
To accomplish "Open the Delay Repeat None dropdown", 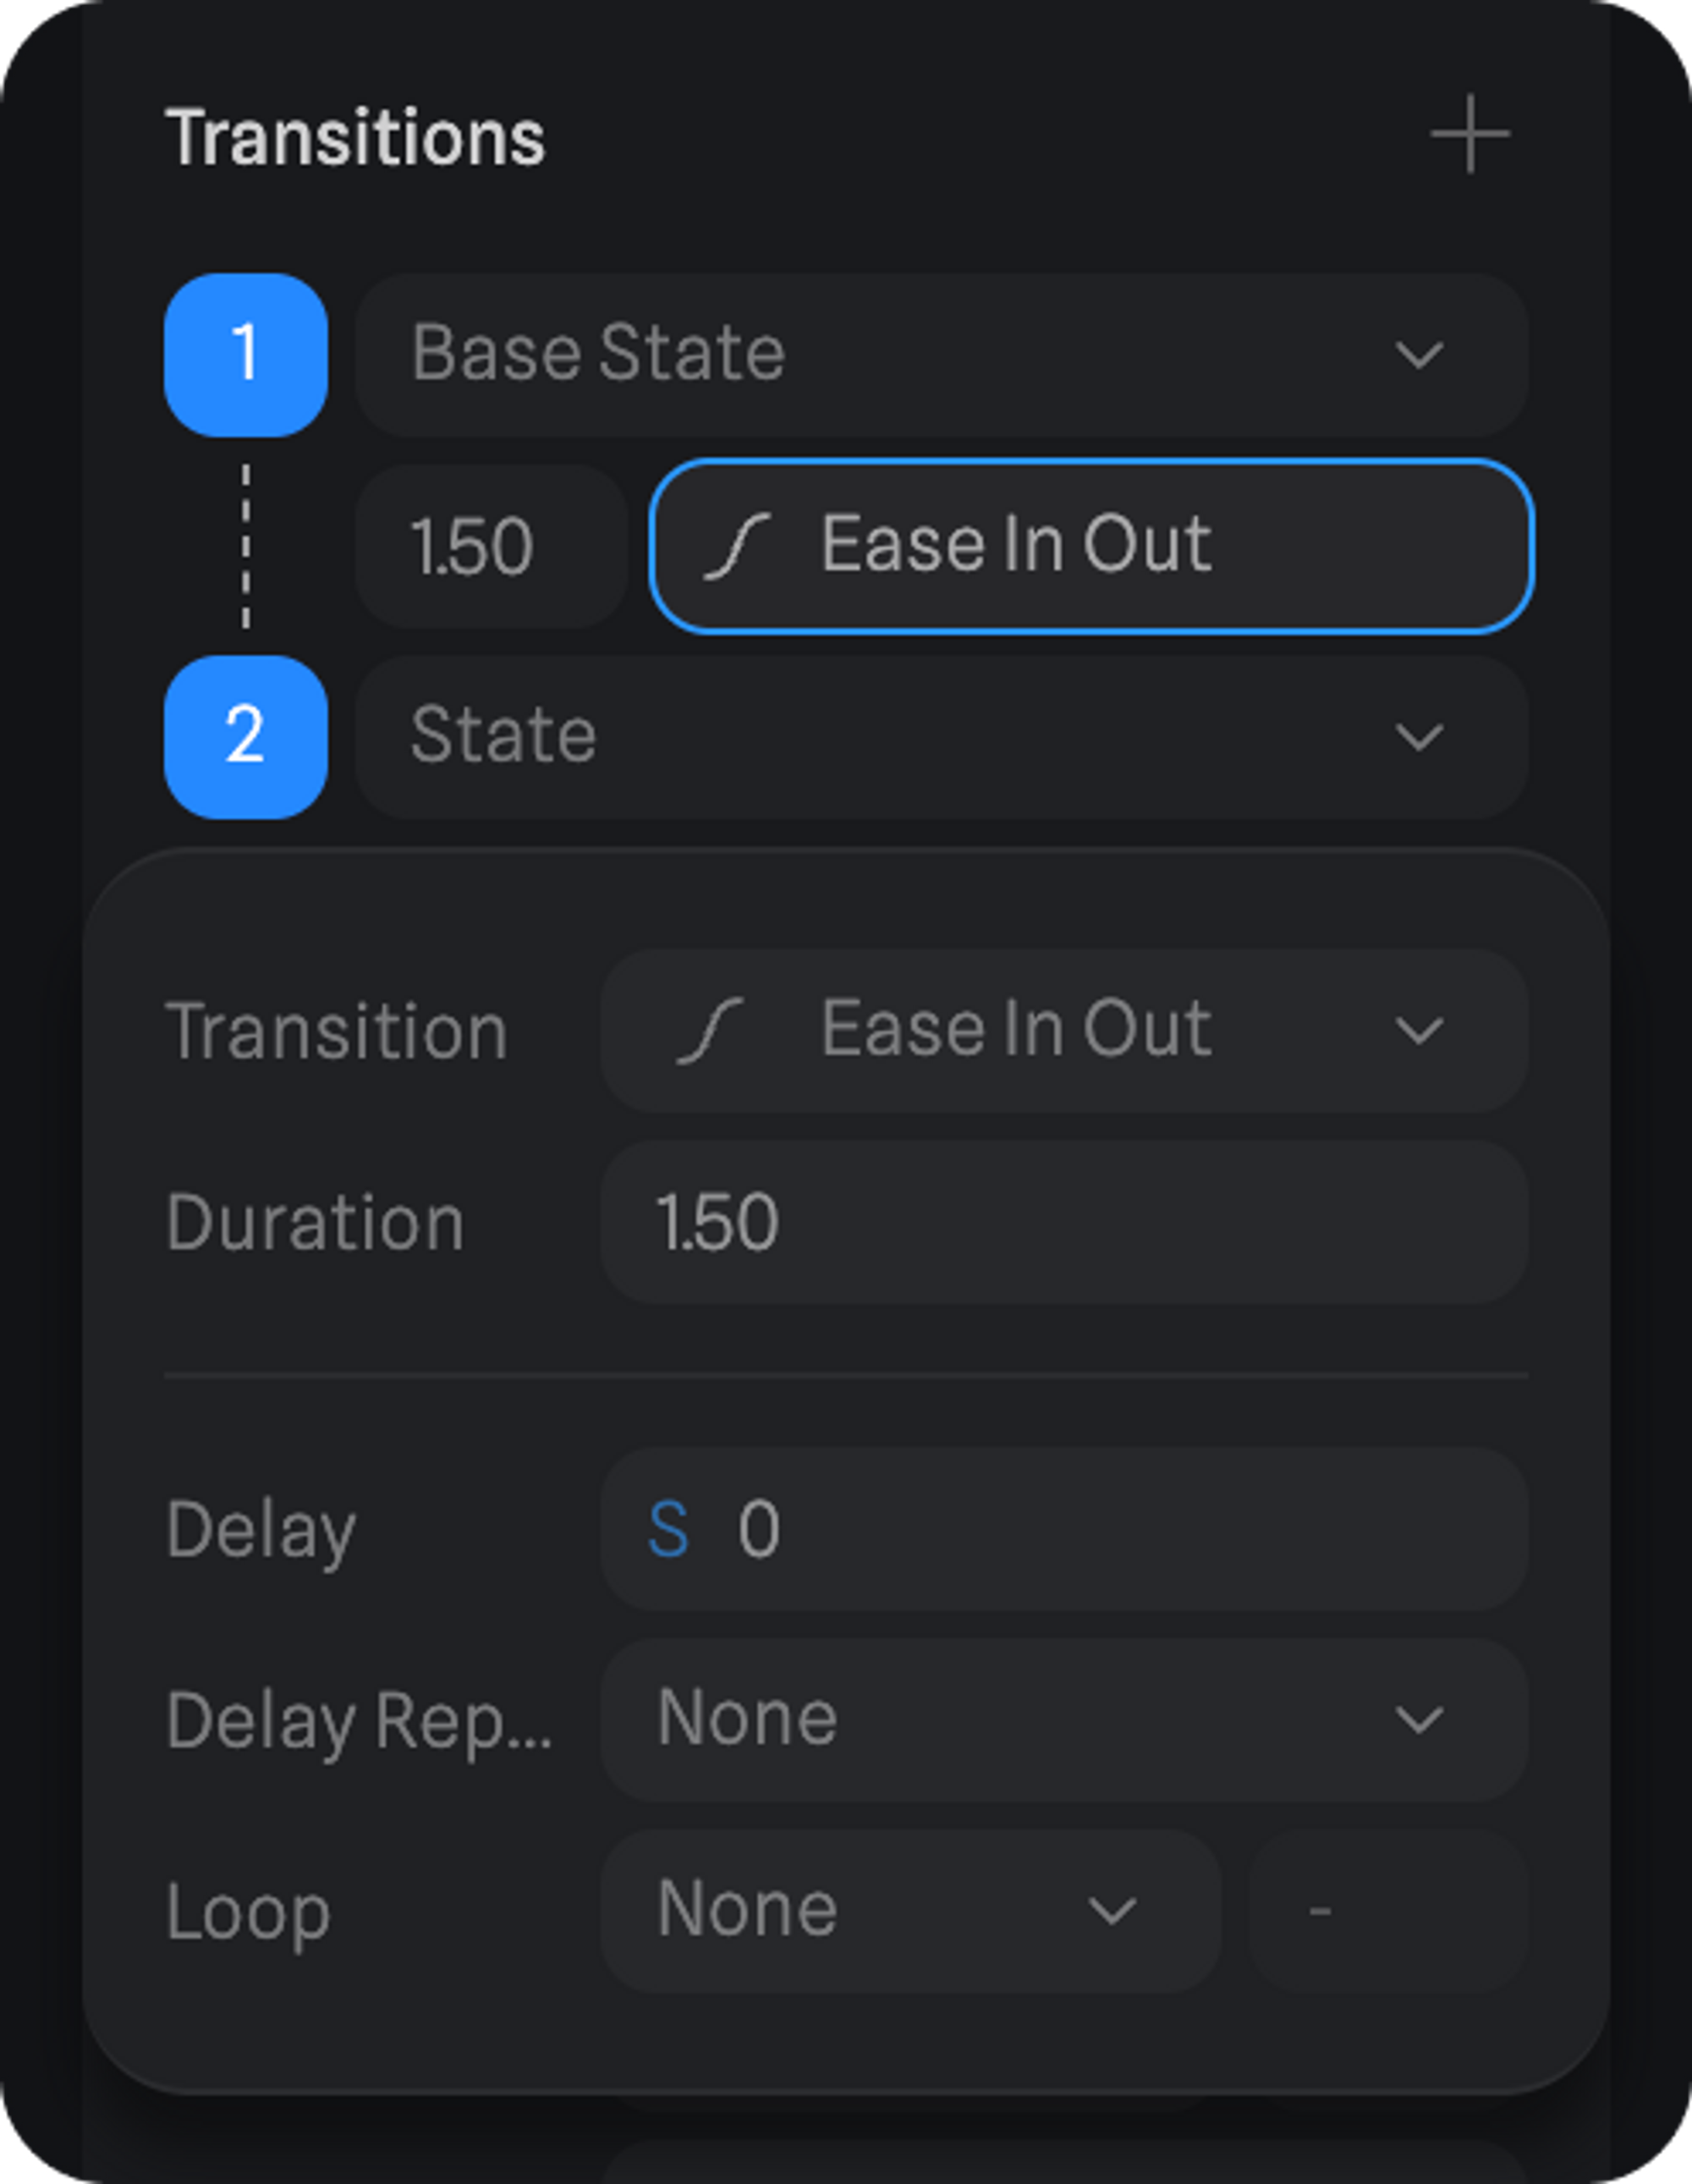I will point(1063,1720).
